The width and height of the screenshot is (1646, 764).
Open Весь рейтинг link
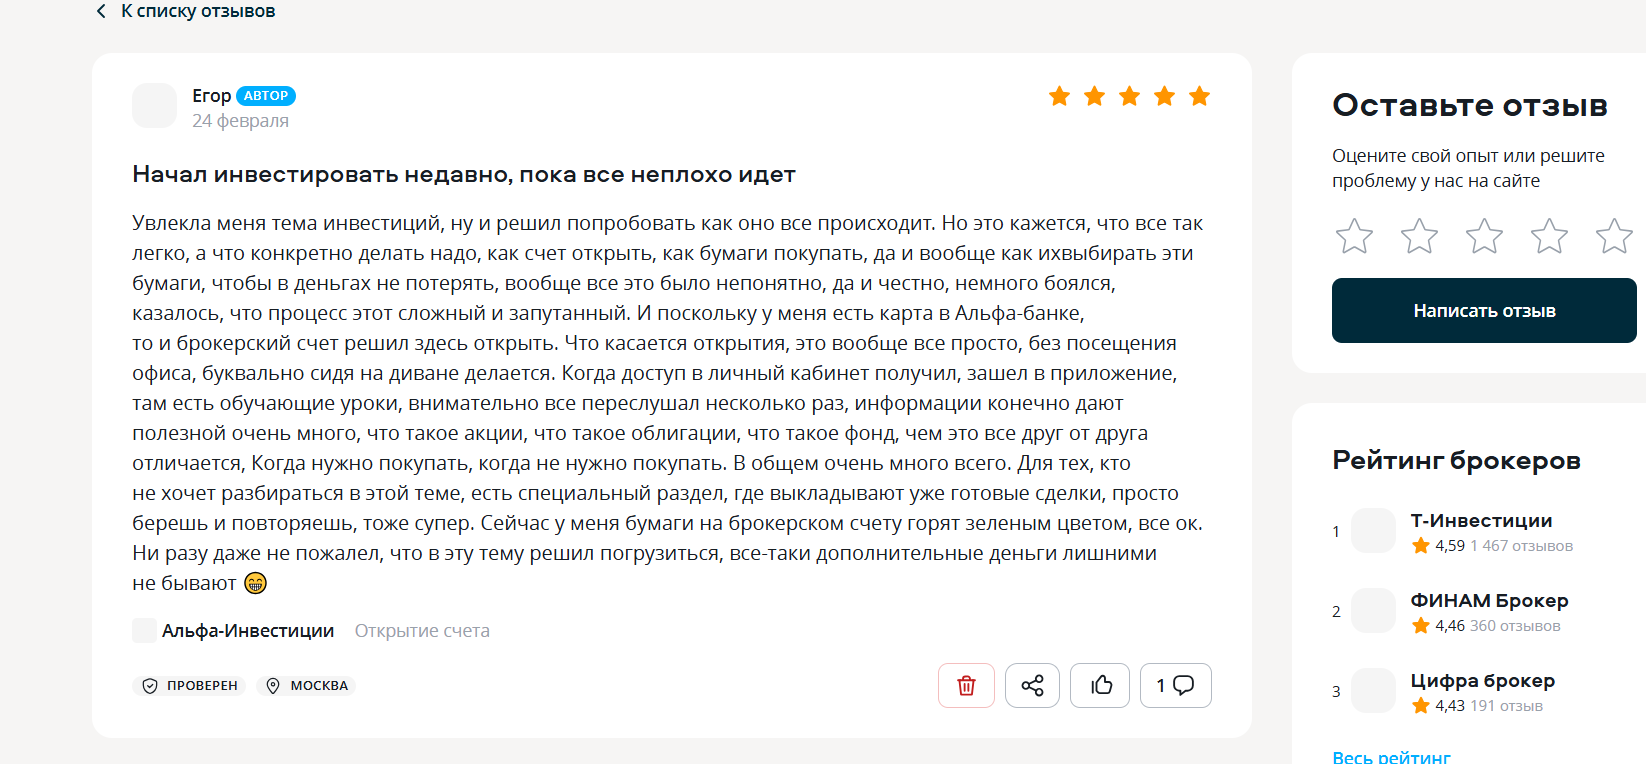point(1391,757)
